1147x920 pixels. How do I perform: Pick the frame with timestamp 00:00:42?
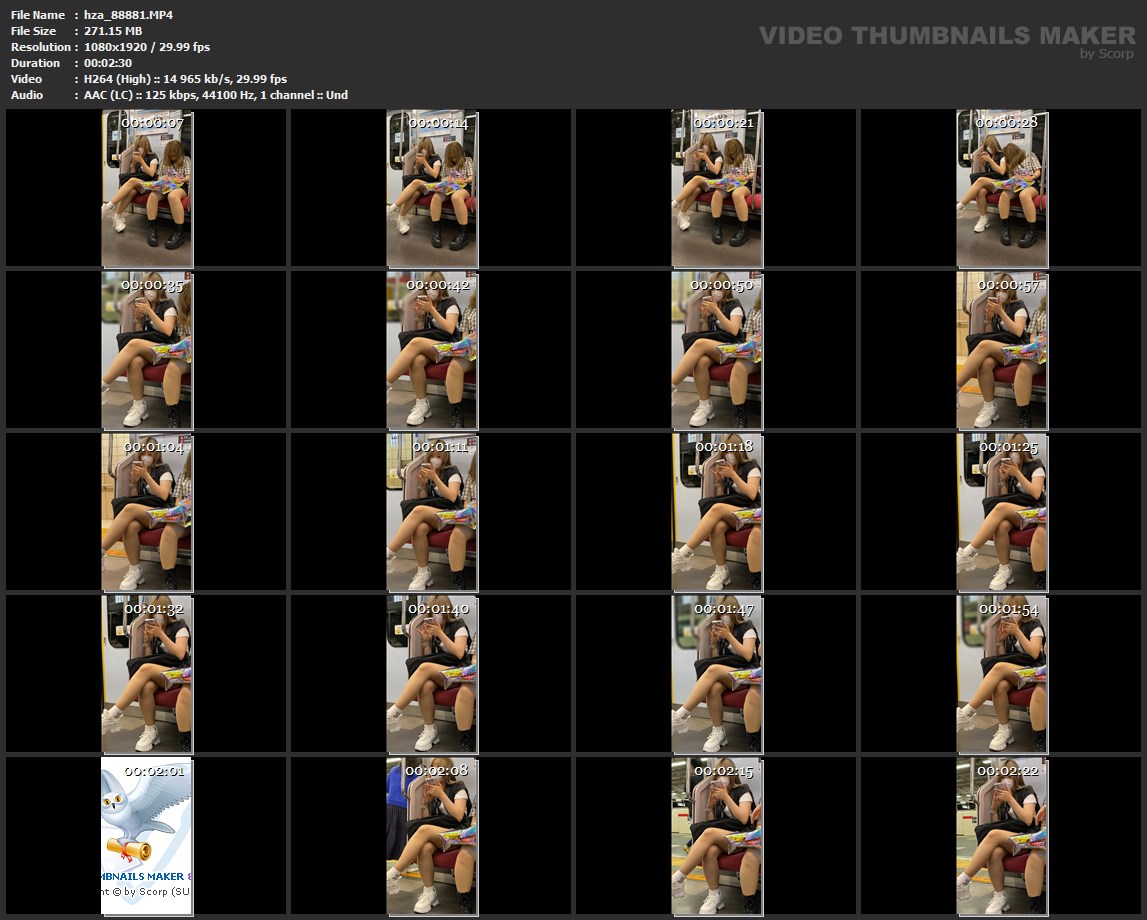pos(432,350)
